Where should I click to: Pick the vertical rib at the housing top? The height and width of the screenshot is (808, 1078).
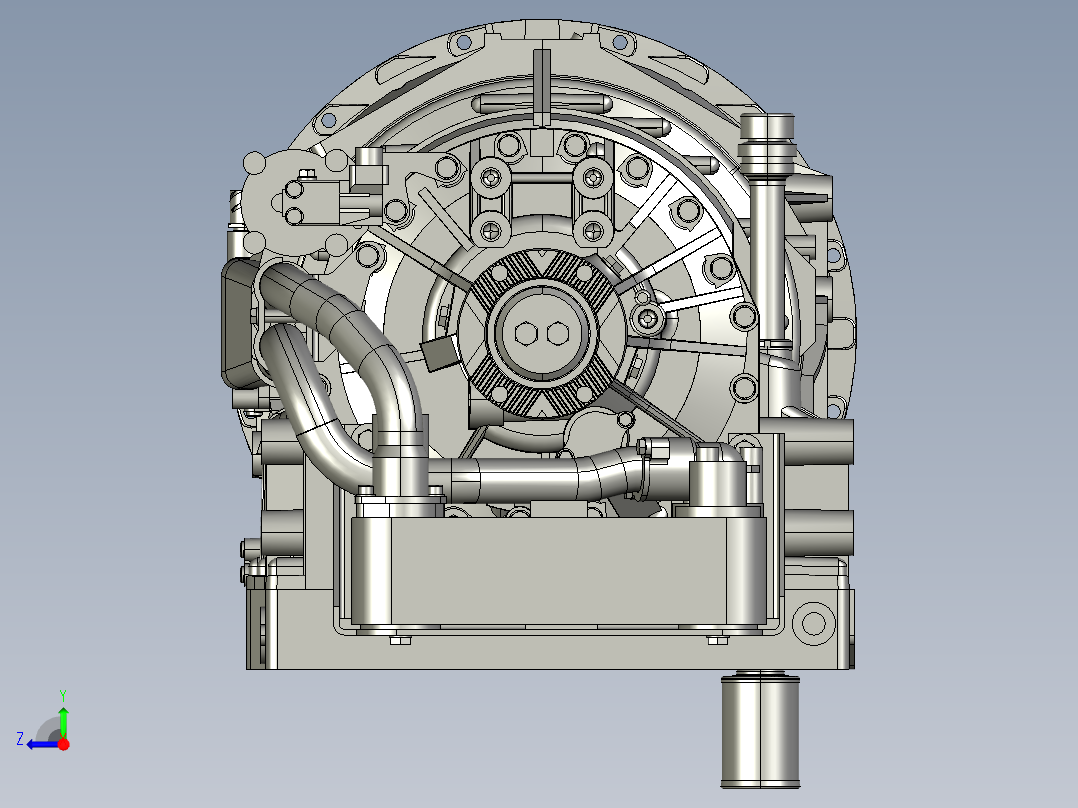coord(542,87)
